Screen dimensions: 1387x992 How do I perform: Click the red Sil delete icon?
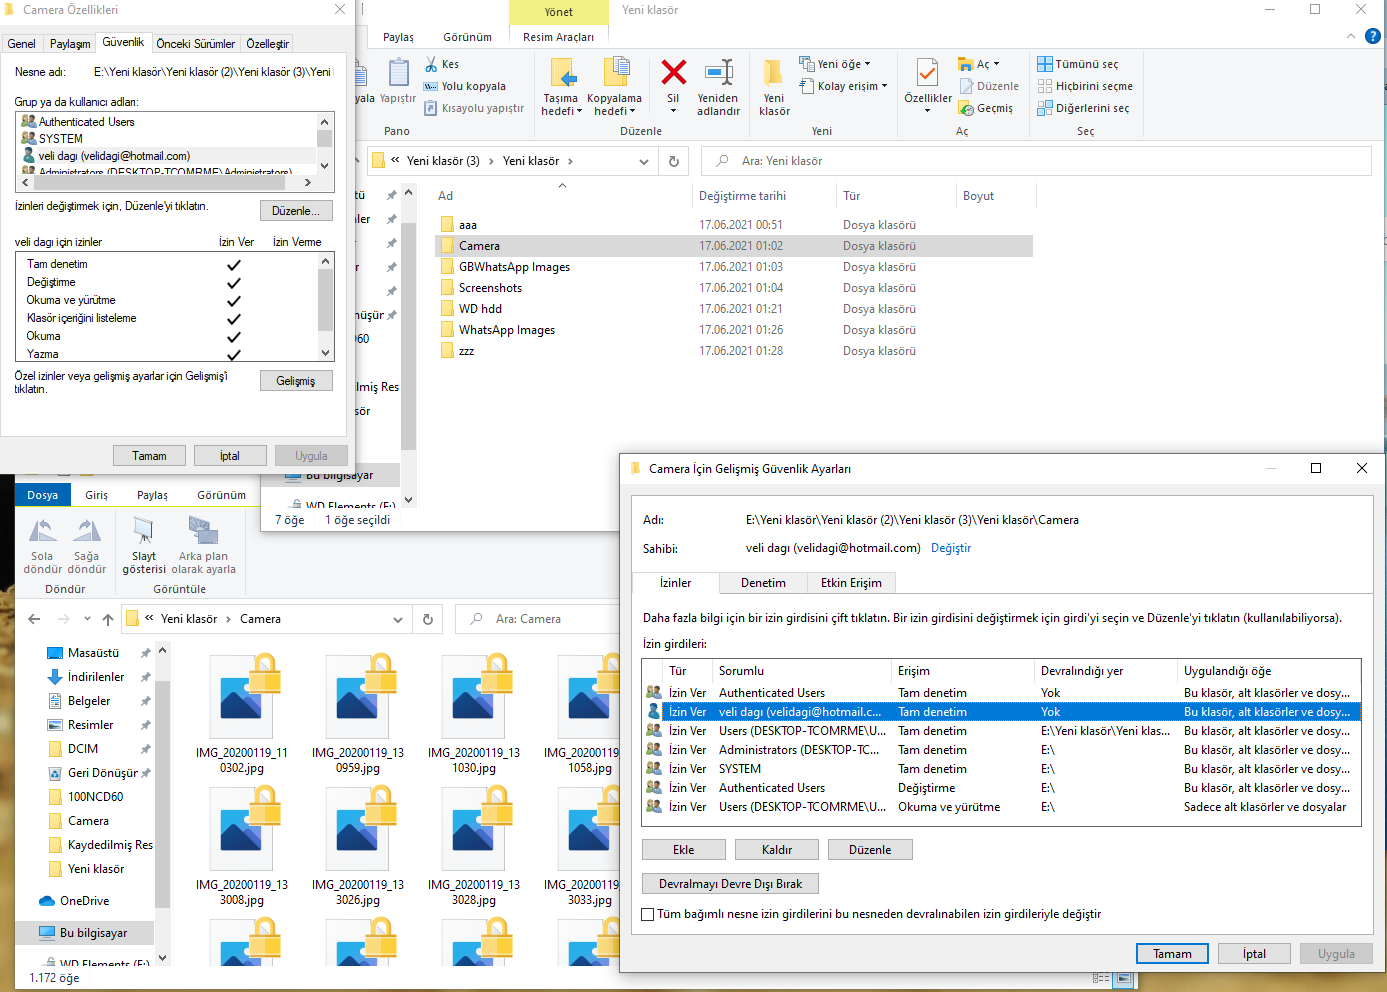[673, 73]
